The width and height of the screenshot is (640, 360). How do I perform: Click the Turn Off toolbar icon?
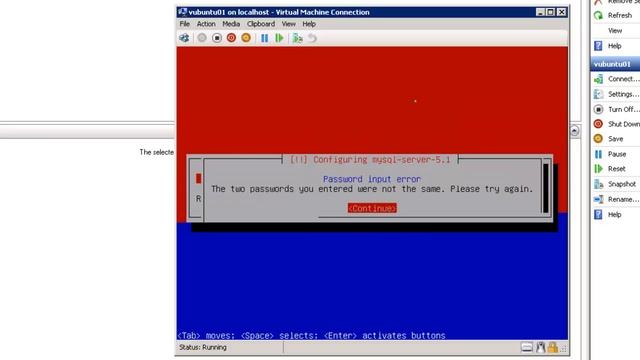coord(217,38)
